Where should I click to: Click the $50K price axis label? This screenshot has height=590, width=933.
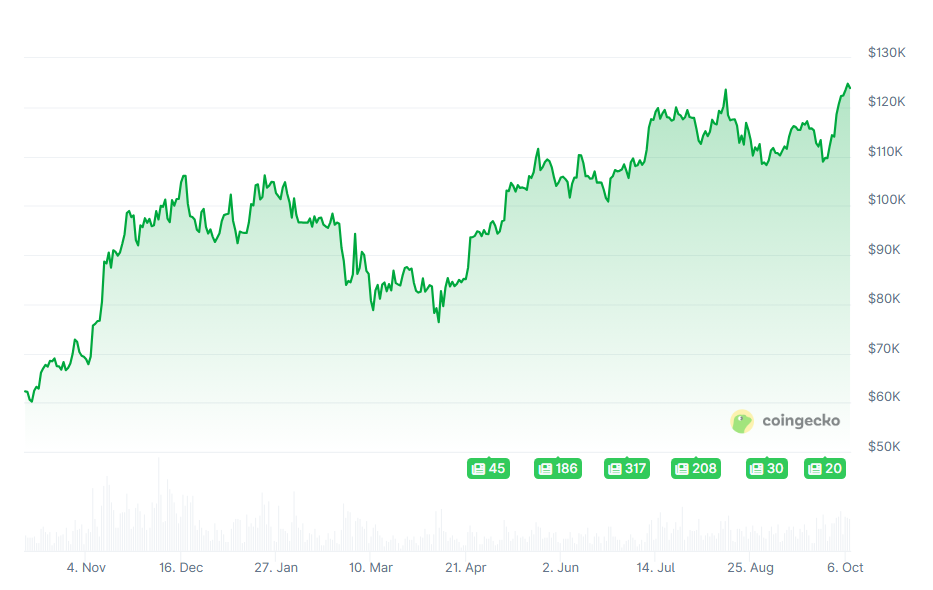point(884,446)
